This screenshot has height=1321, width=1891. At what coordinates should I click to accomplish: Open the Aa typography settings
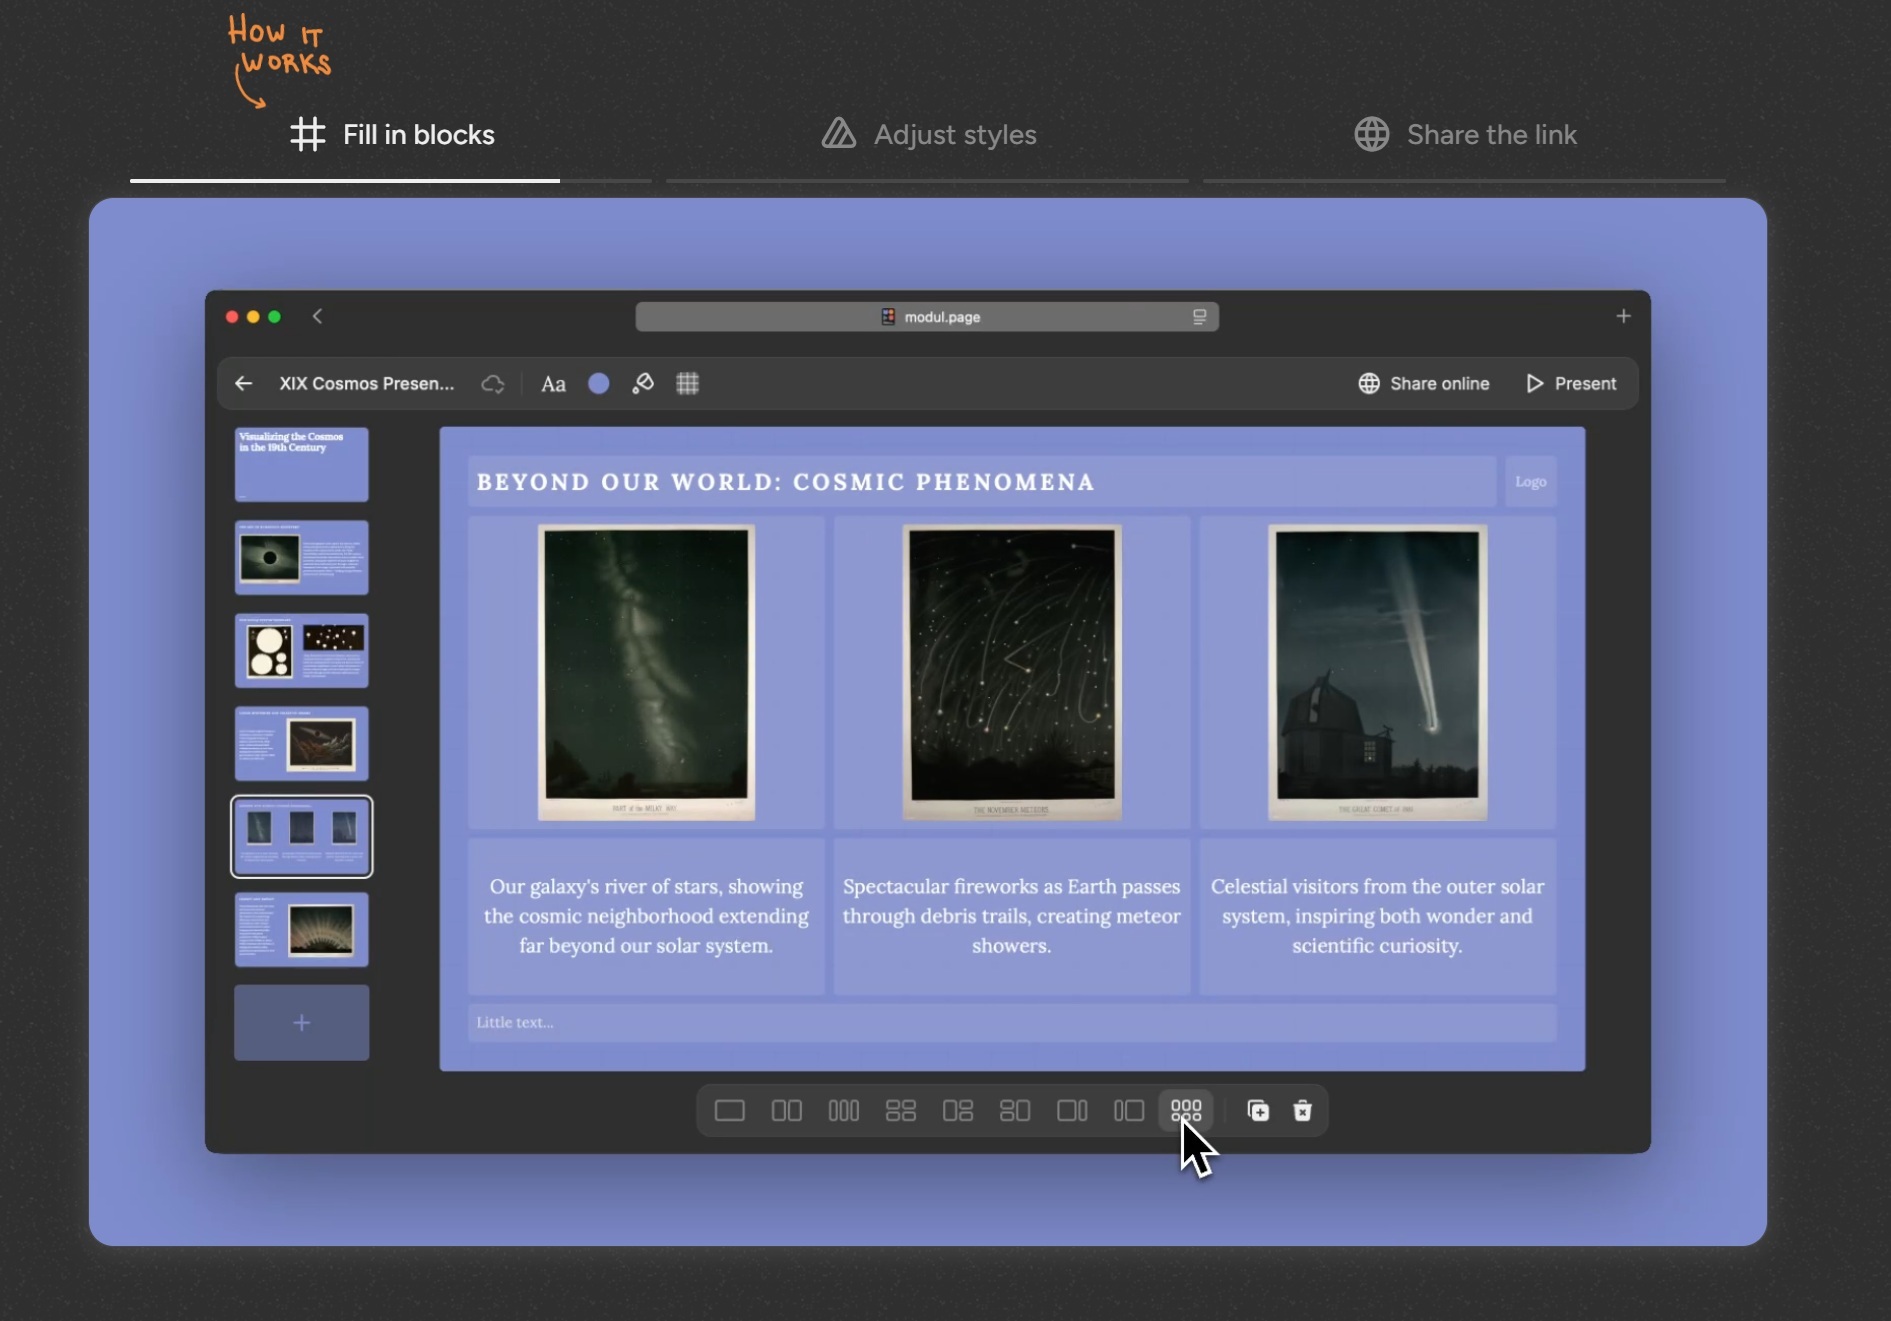(x=553, y=384)
